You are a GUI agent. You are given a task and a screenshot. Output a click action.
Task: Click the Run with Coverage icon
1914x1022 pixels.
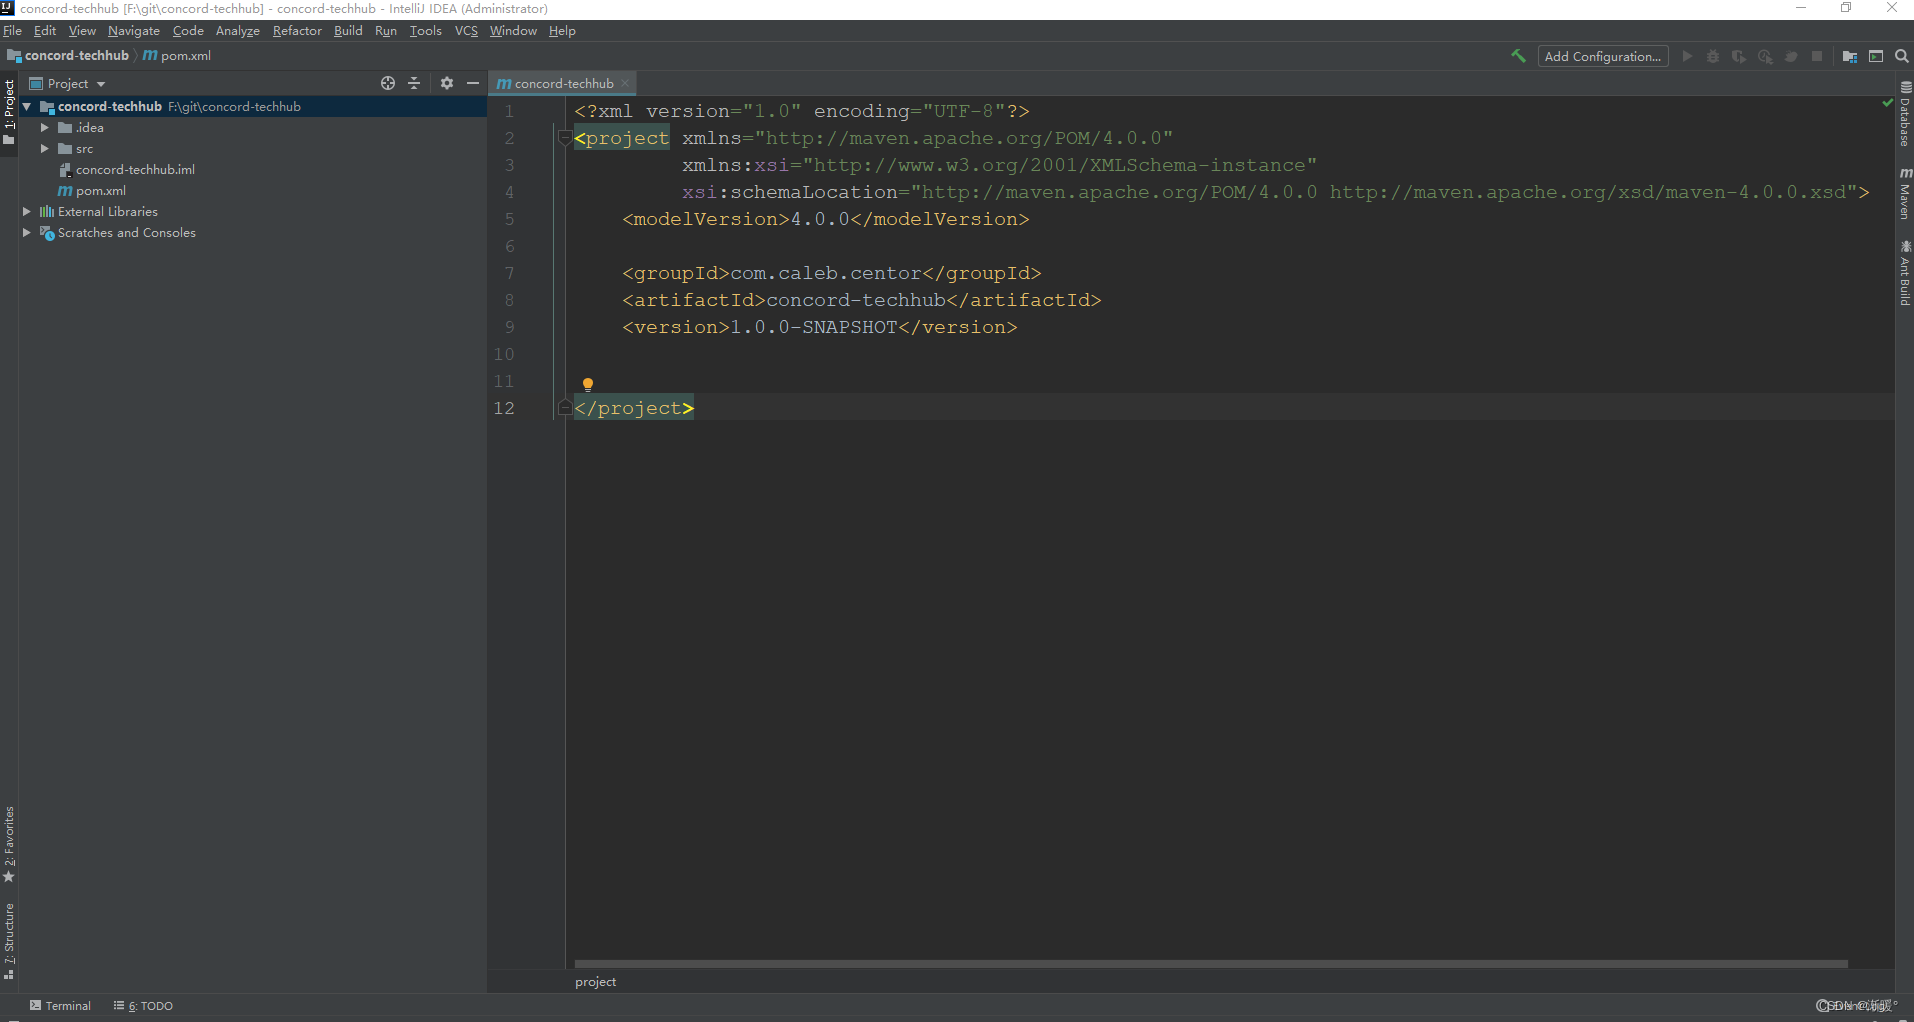pos(1739,56)
